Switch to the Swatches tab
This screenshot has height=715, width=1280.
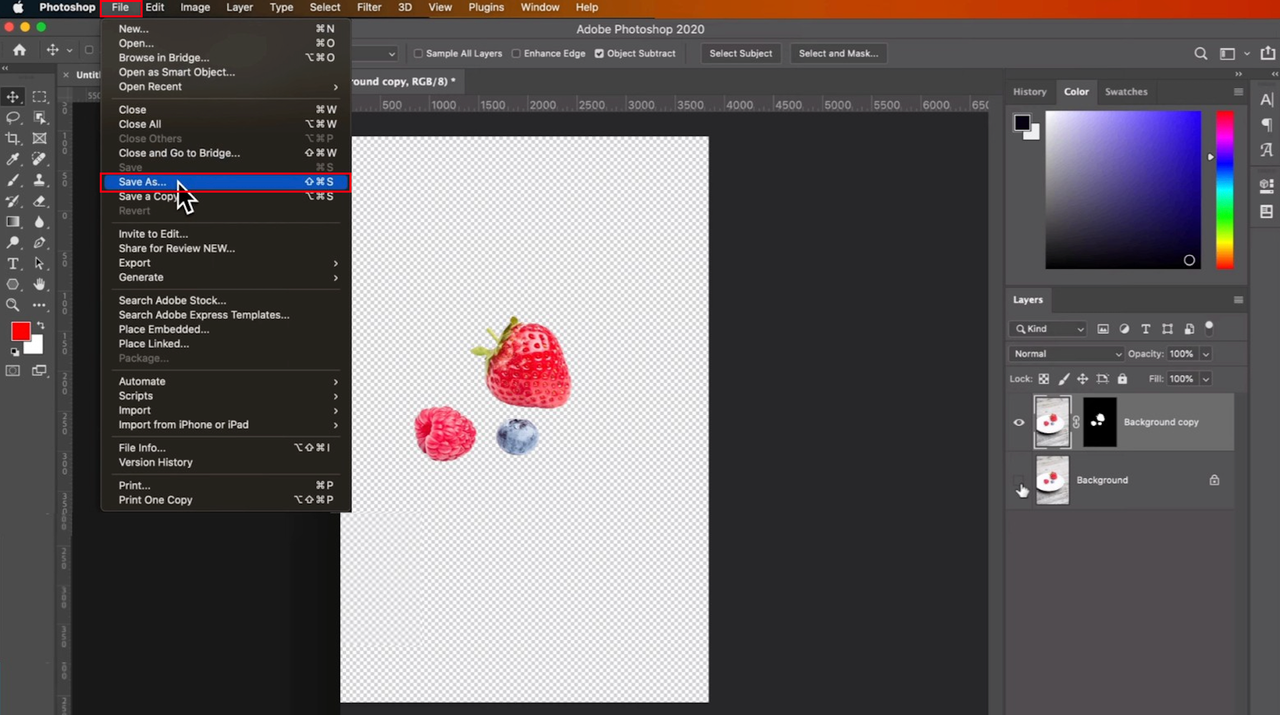click(x=1126, y=92)
